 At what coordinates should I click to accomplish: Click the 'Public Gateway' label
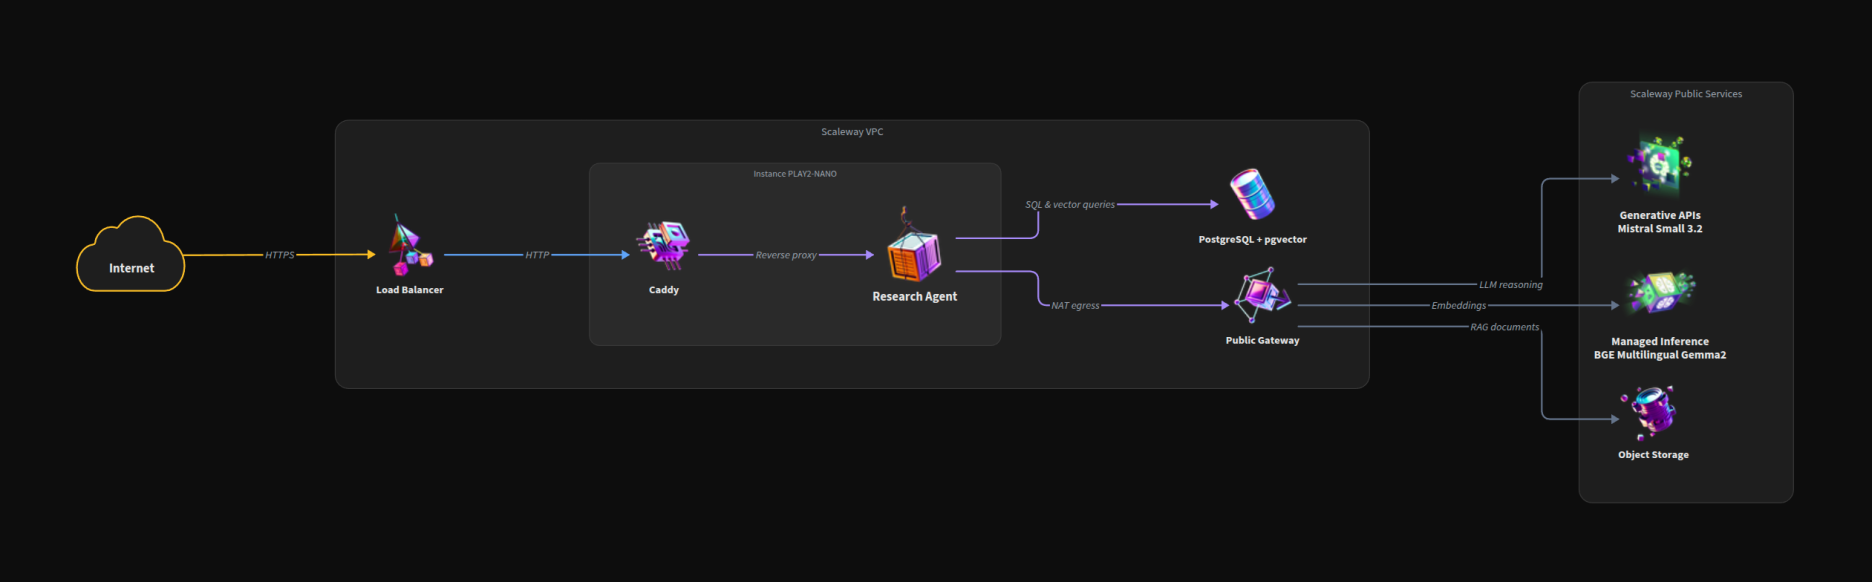(1262, 341)
